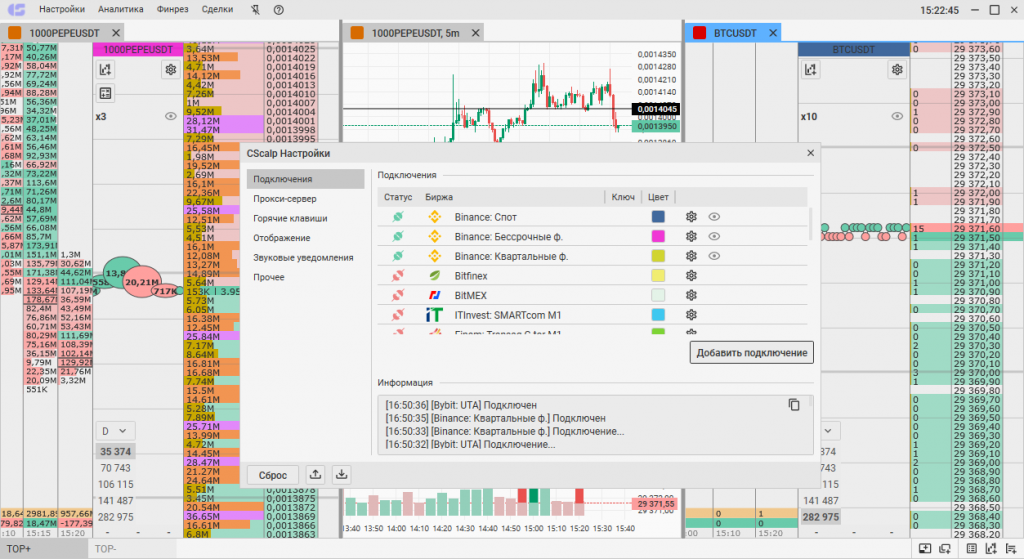The image size is (1024, 559).
Task: Click the list panel icon in bottom status bar
Action: 972,549
